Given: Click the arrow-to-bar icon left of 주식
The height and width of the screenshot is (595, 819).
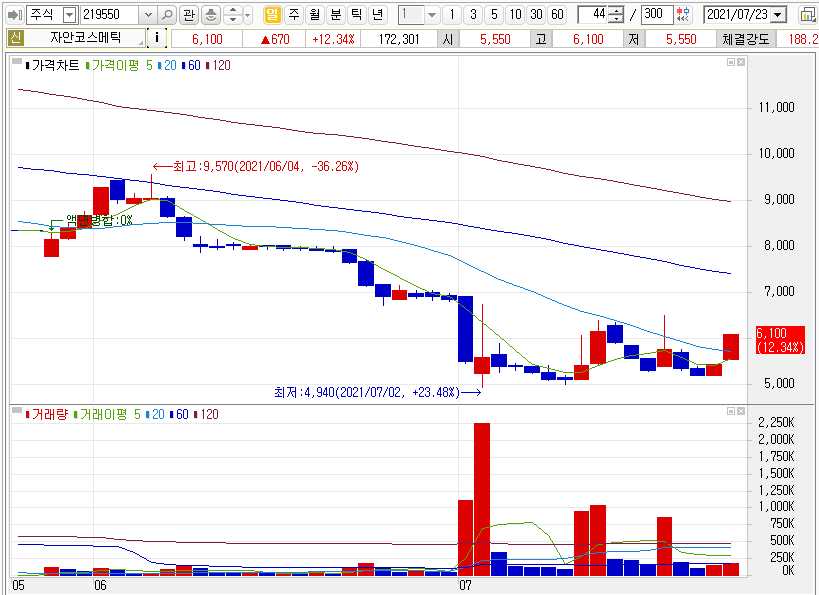Looking at the screenshot, I should 14,15.
